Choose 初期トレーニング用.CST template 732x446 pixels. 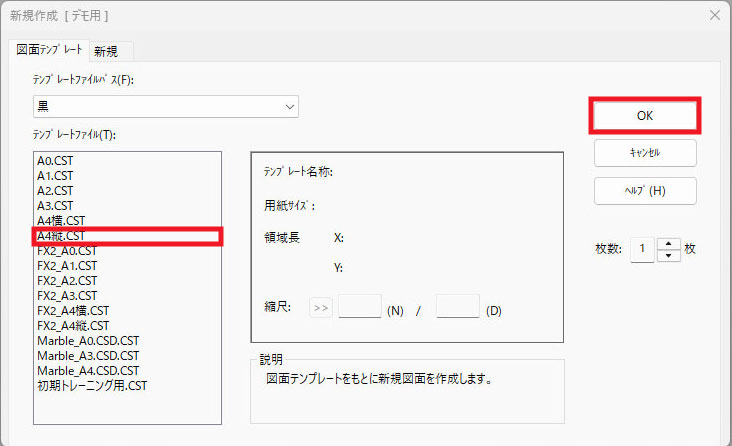[x=92, y=385]
